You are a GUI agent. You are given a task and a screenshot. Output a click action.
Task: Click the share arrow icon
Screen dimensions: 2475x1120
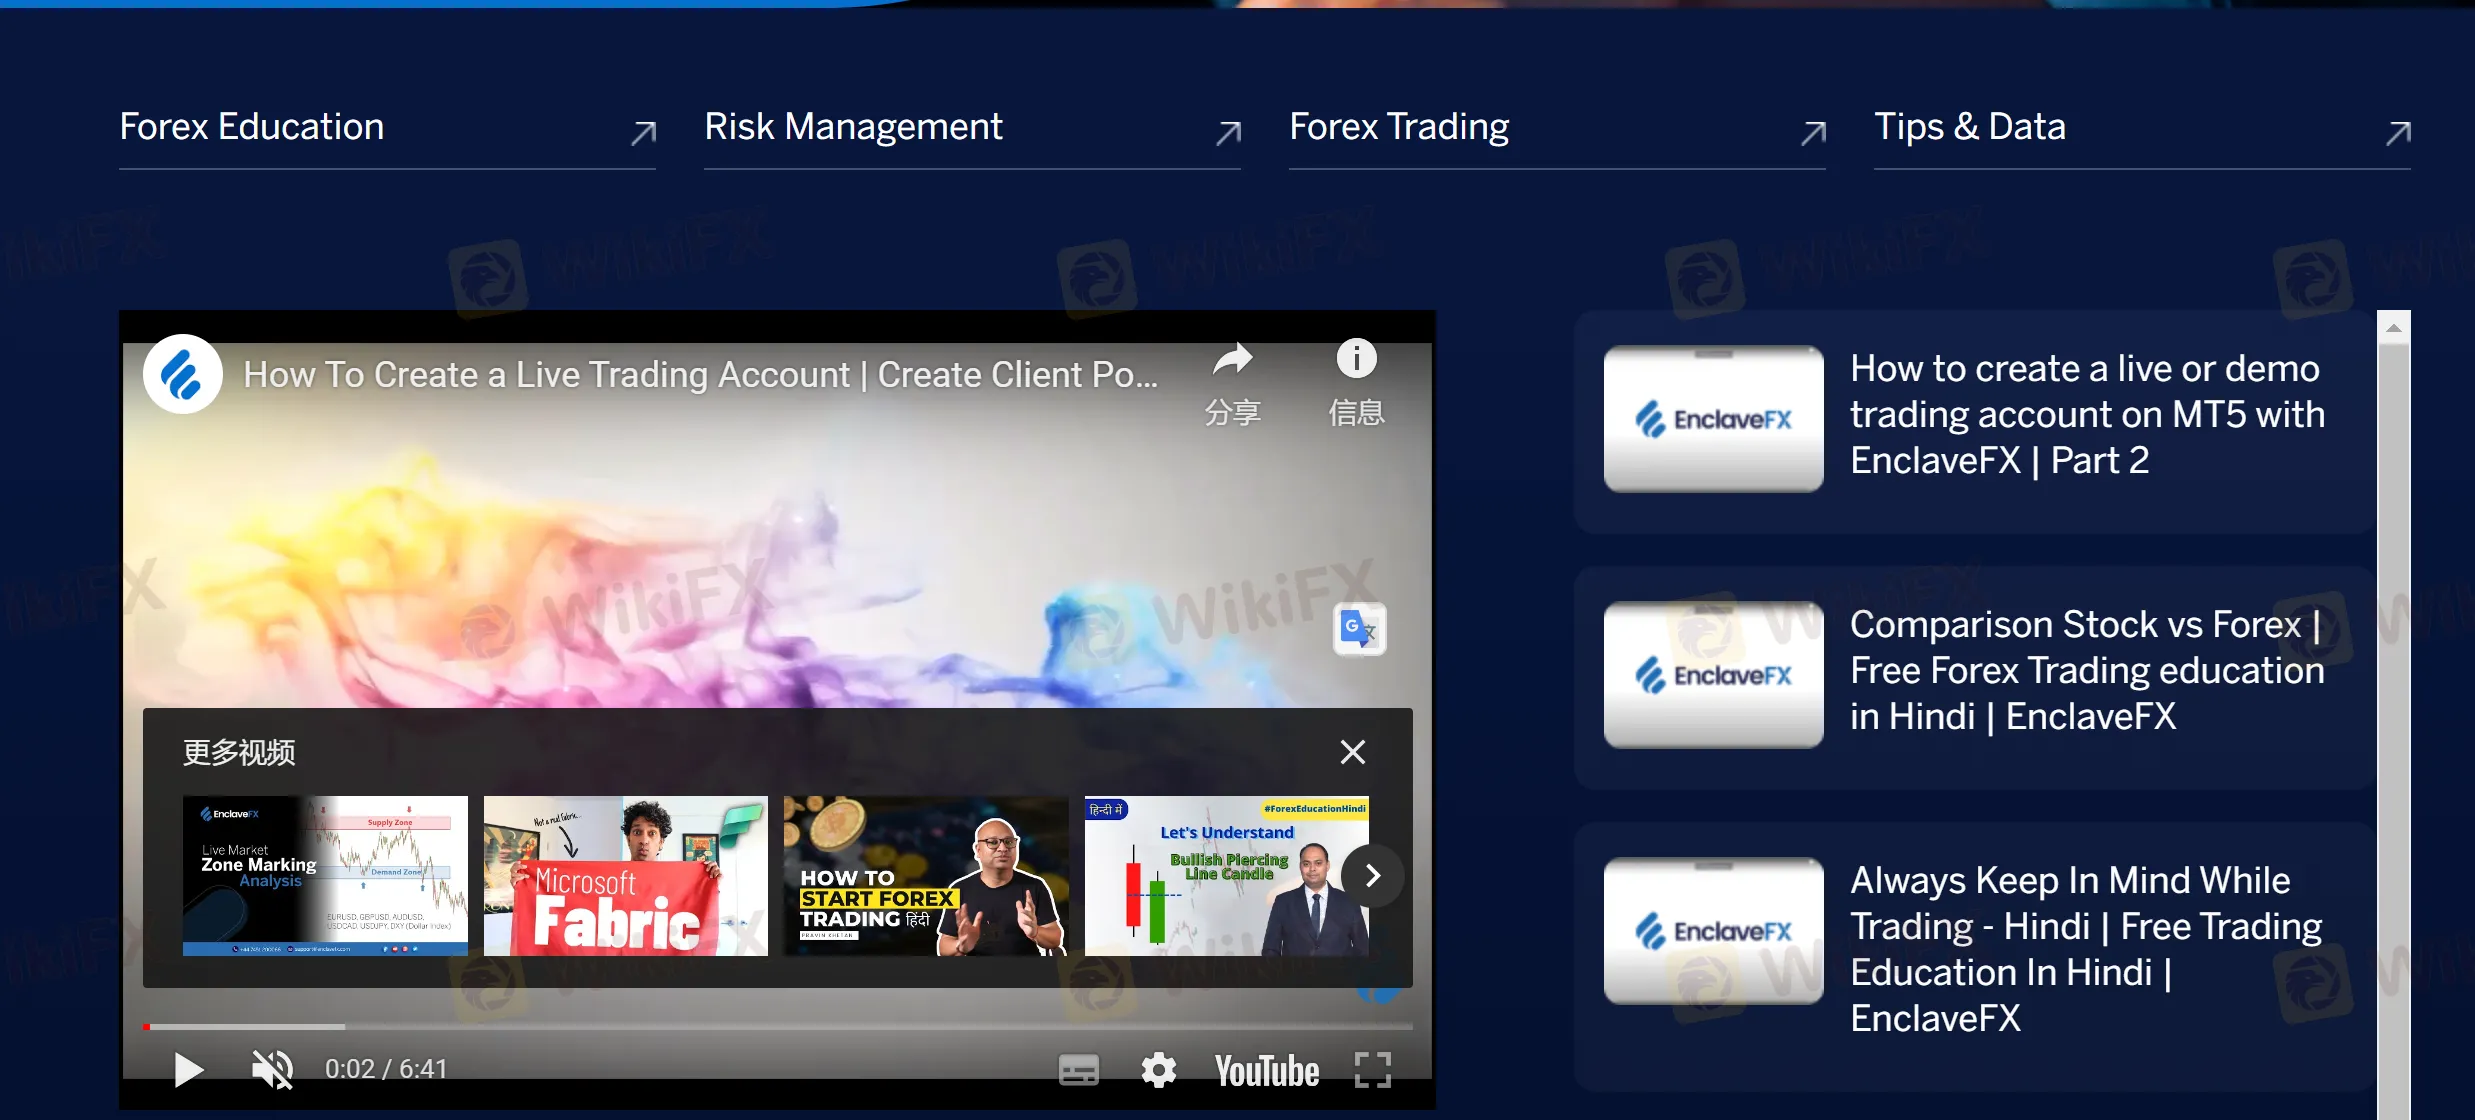(x=1232, y=361)
